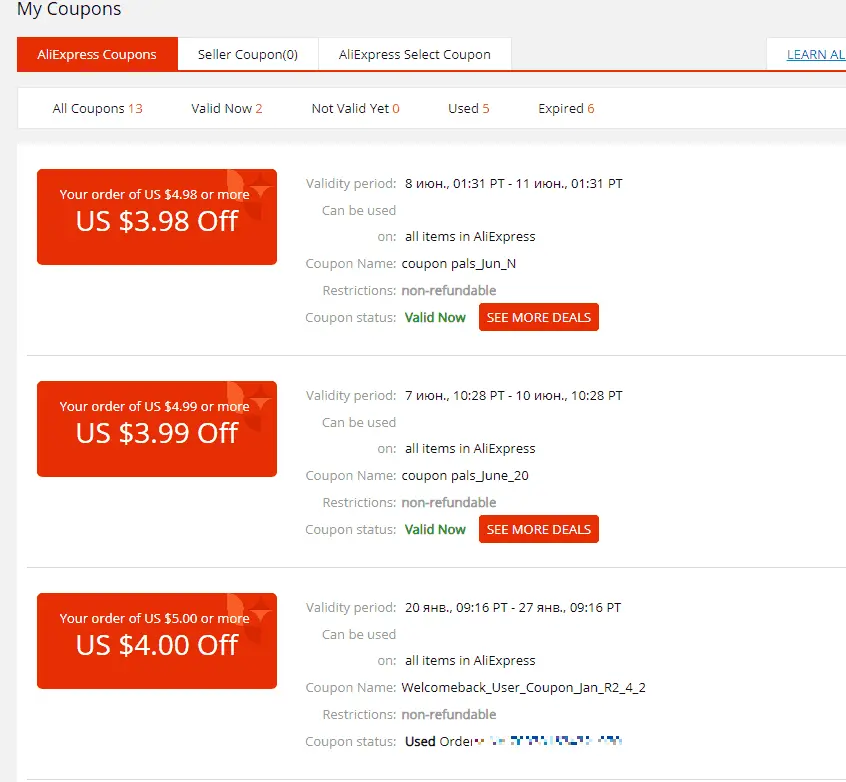Open the AliExpress Coupons tab
This screenshot has height=782, width=846.
point(97,54)
